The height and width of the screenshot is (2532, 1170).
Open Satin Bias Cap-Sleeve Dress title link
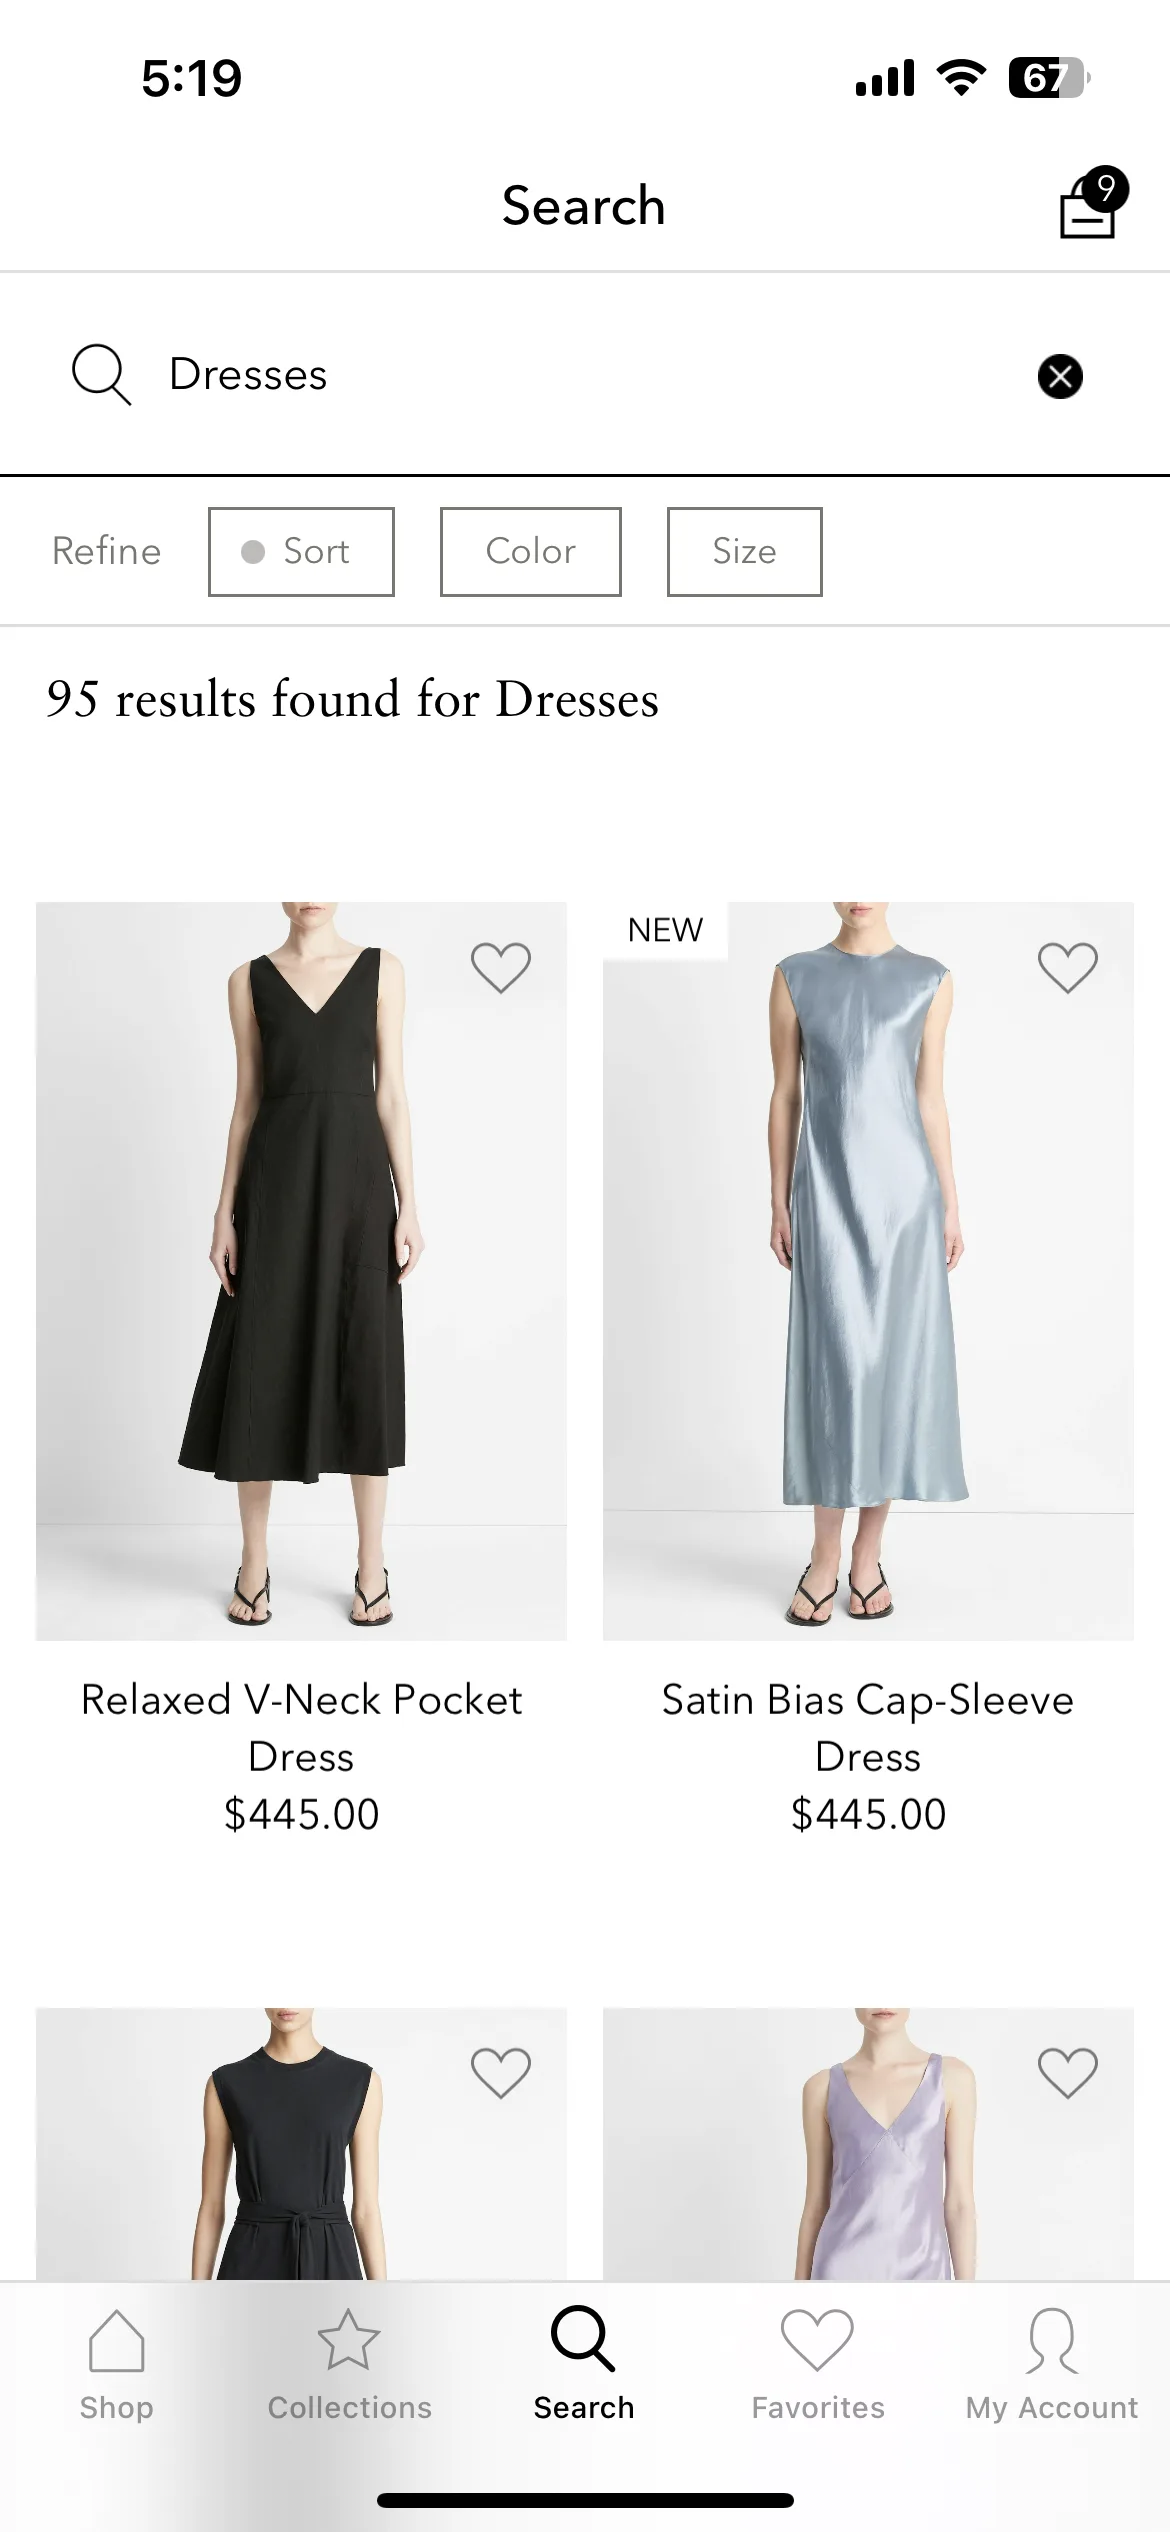point(868,1728)
